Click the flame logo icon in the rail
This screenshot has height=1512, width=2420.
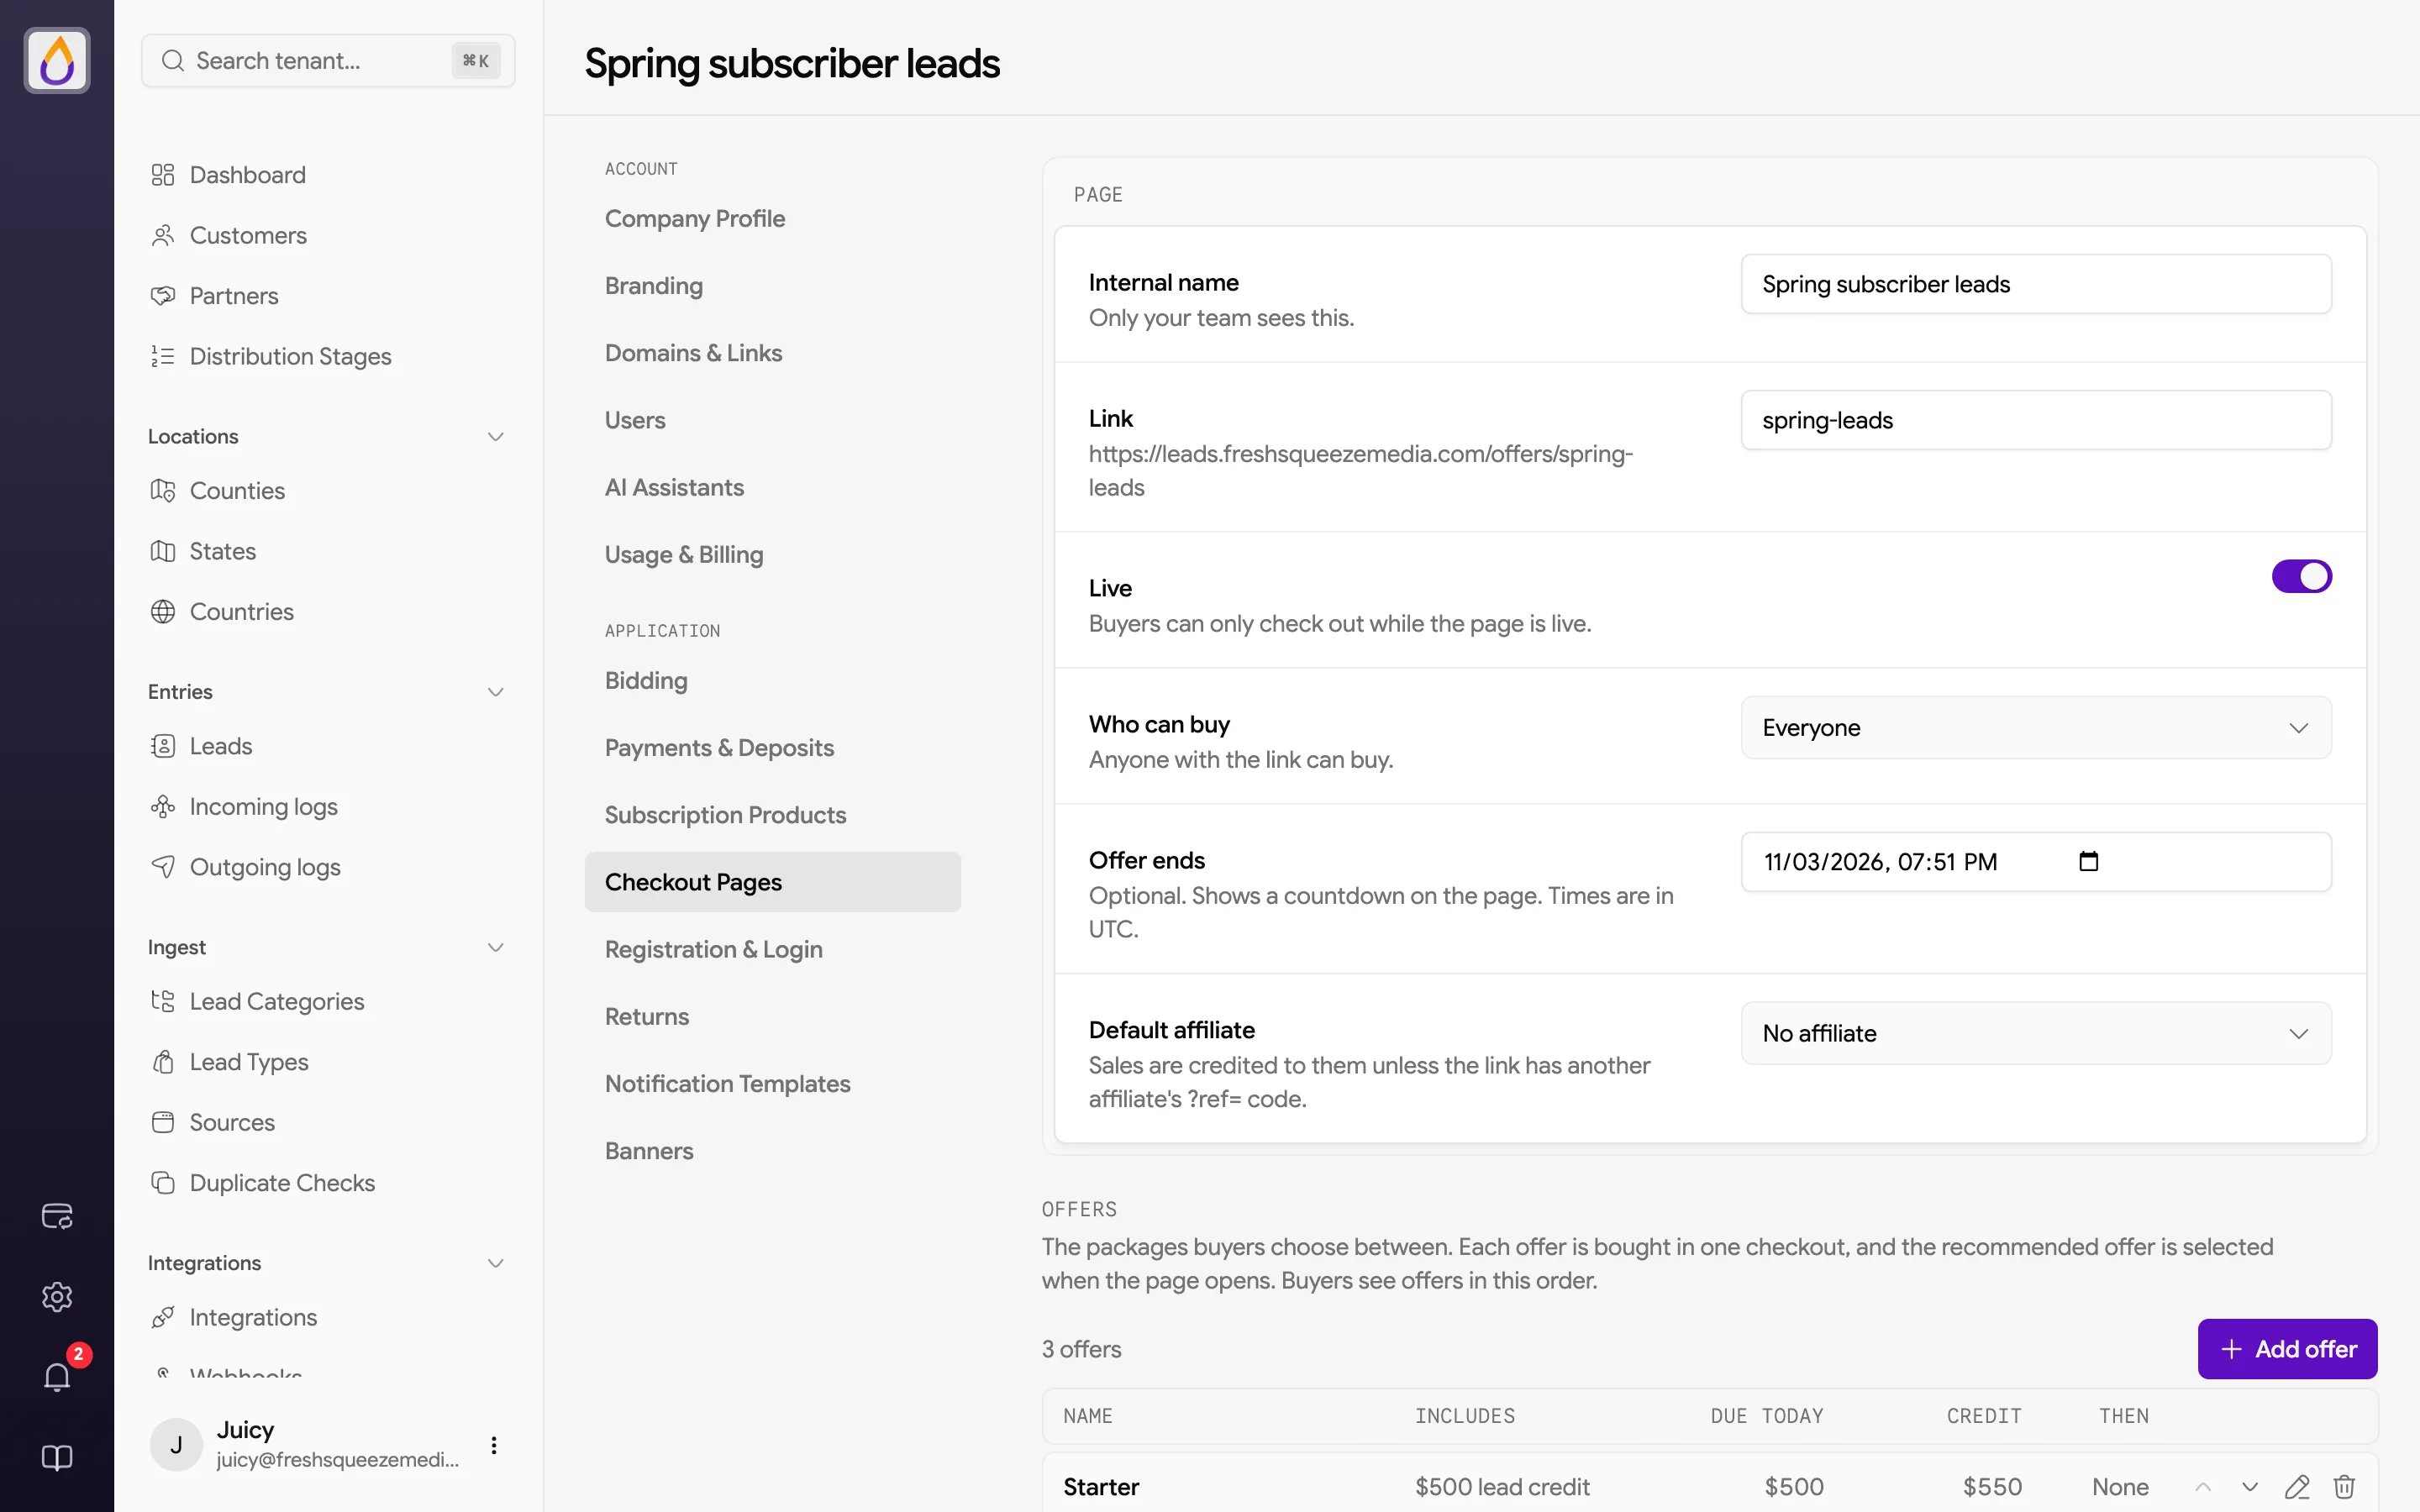pos(57,61)
